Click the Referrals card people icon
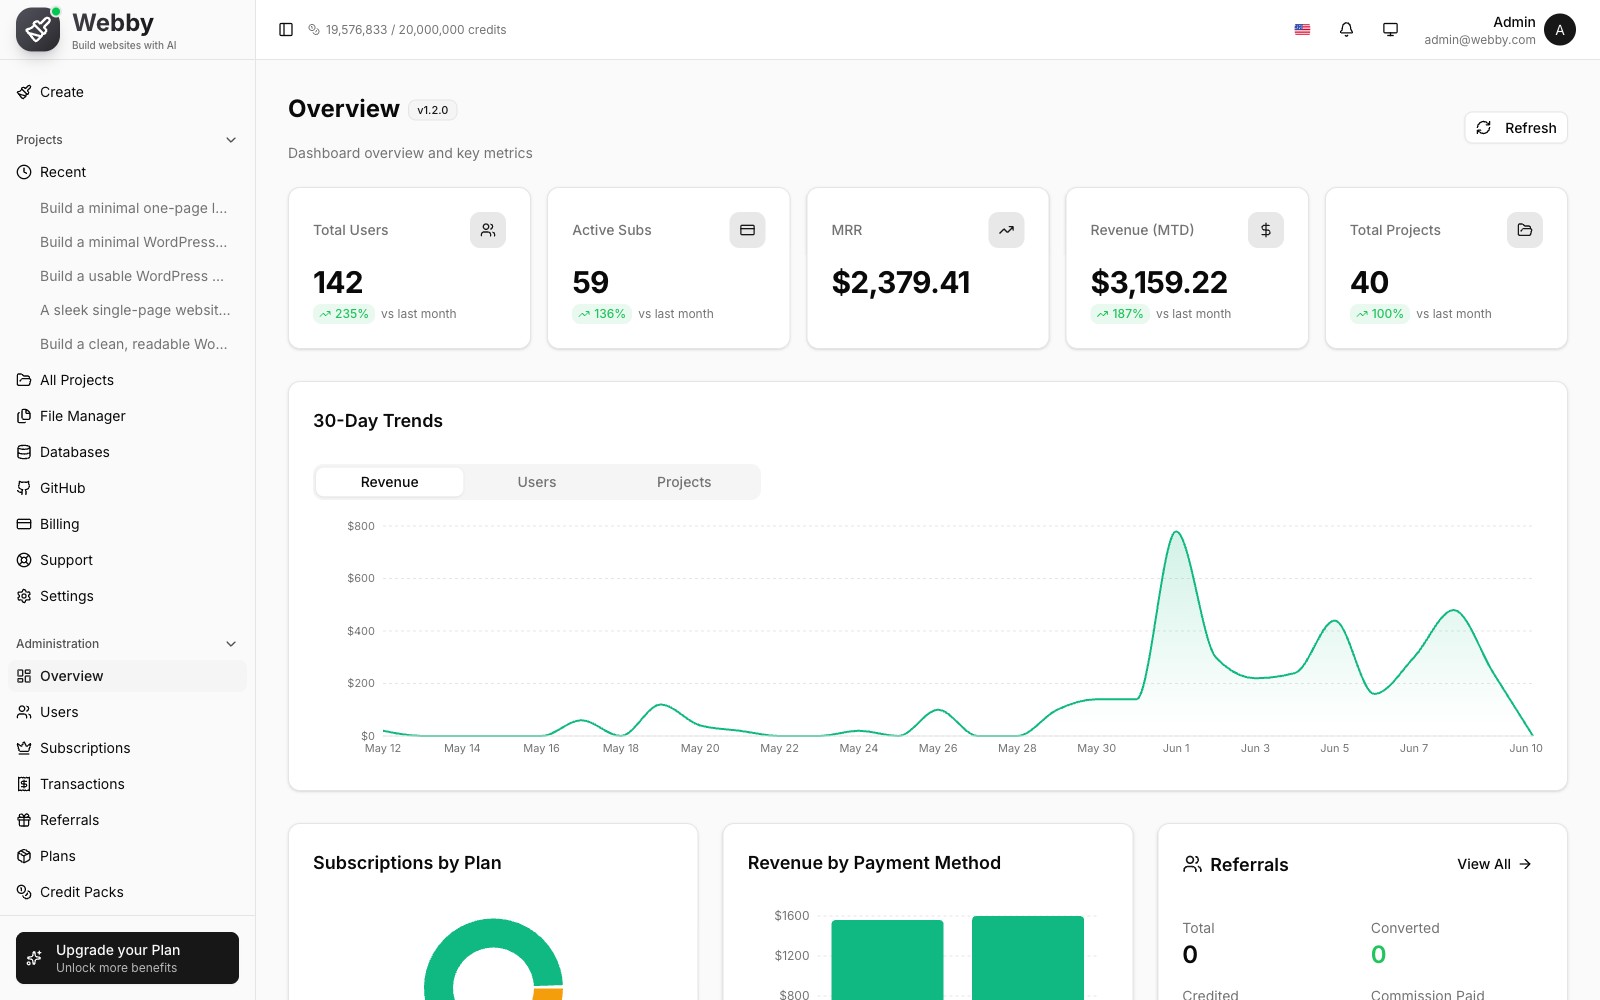Screen dimensions: 1600x1000 [1192, 864]
